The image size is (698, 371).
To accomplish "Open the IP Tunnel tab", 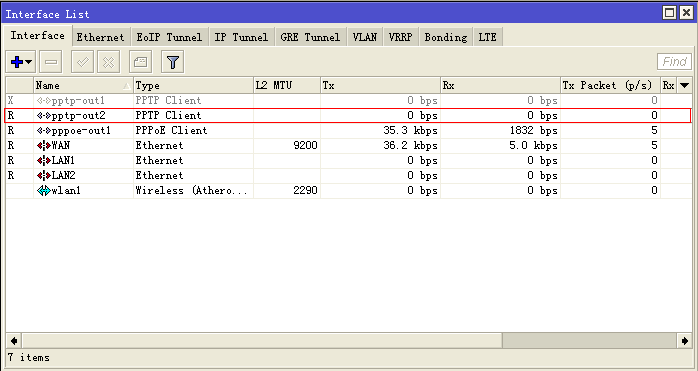I will [x=241, y=37].
